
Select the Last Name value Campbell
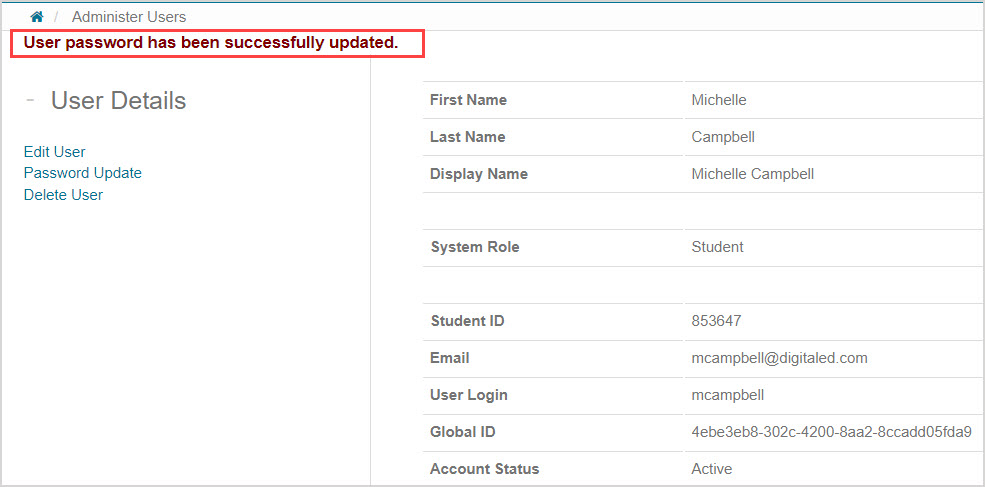[722, 137]
